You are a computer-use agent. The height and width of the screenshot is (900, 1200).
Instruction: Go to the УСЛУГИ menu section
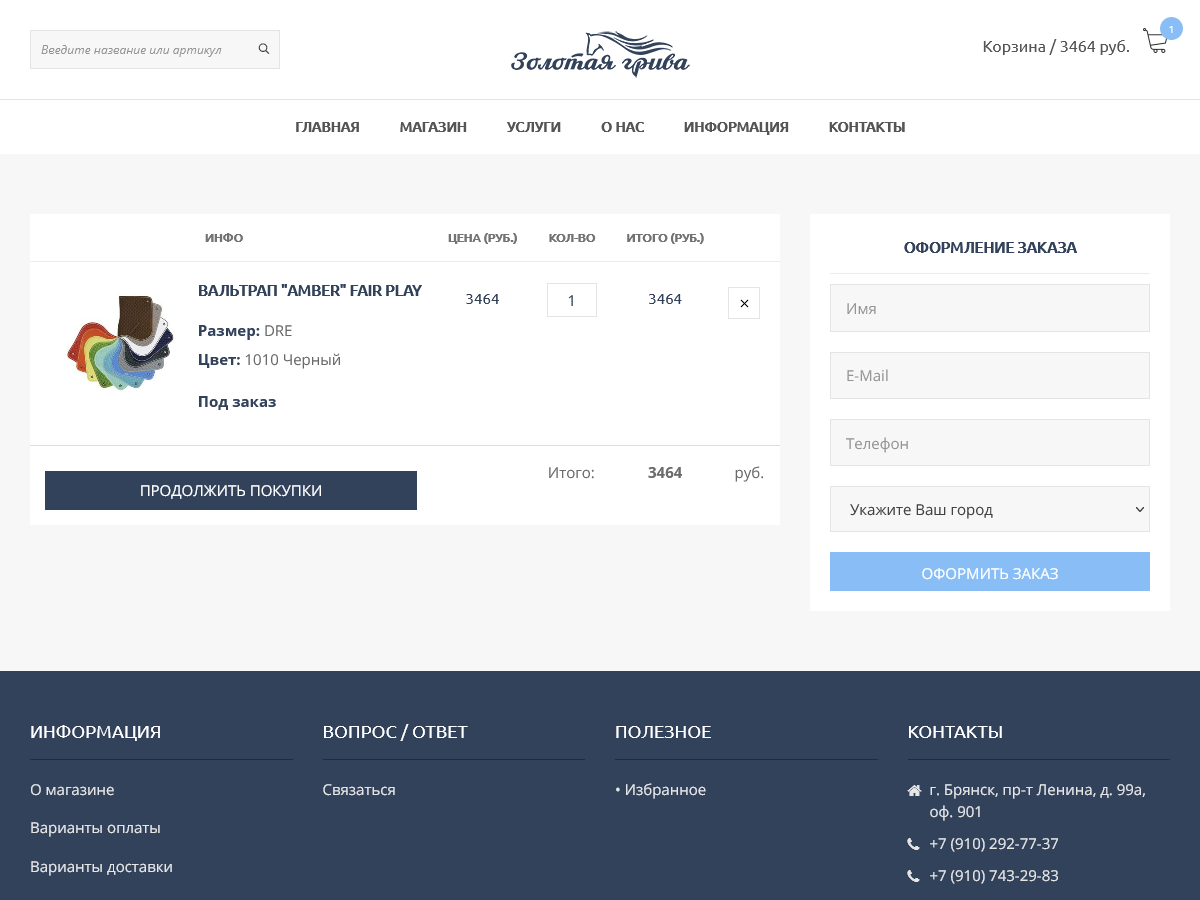point(533,127)
